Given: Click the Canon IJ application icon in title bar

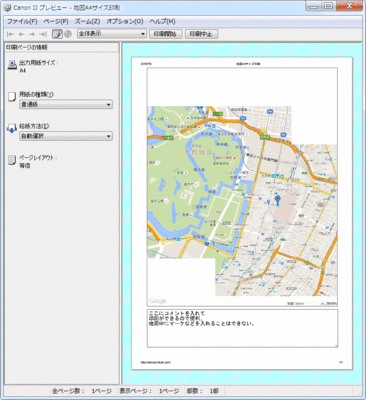Looking at the screenshot, I should tap(7, 7).
